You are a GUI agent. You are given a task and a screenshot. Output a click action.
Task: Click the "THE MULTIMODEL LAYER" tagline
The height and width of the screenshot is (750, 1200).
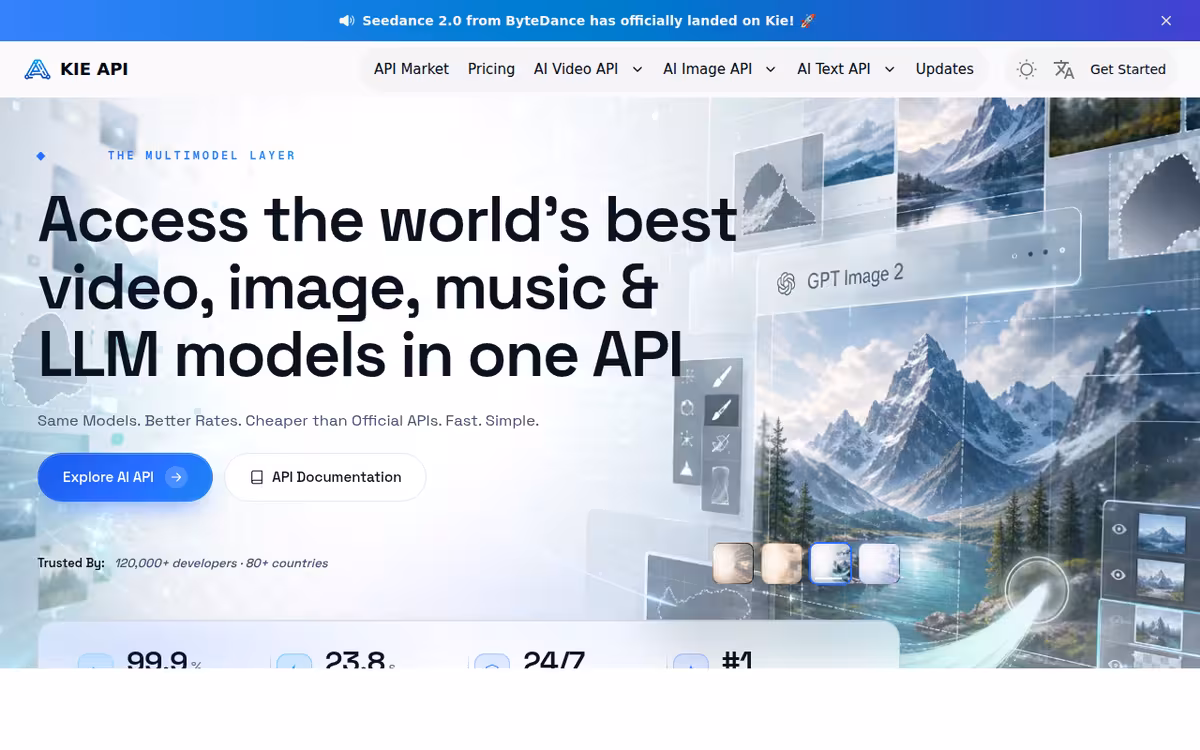tap(202, 155)
